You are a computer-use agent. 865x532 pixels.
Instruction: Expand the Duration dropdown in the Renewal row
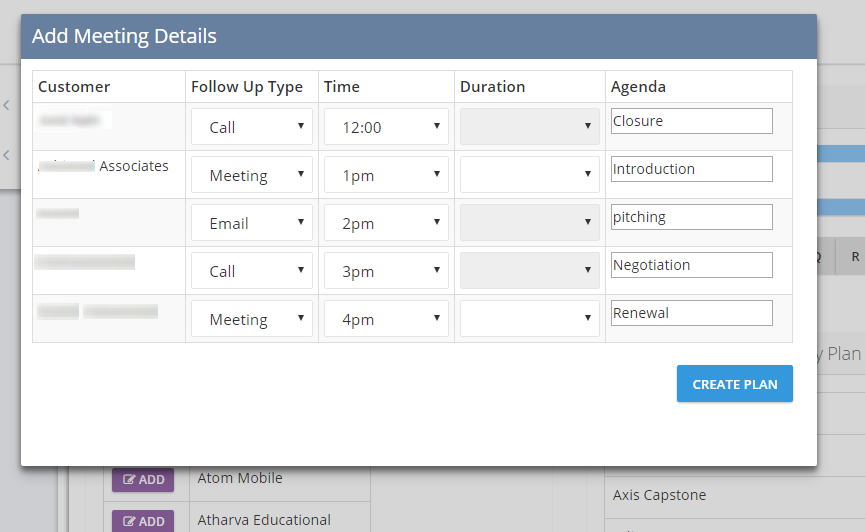530,319
